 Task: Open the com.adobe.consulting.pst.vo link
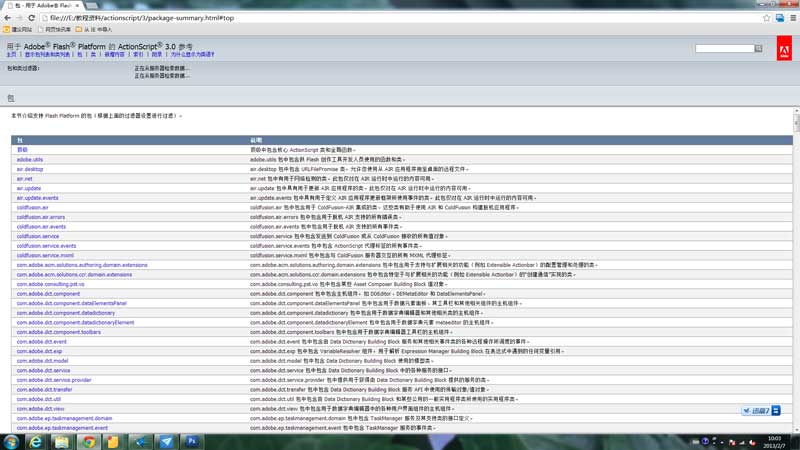pos(51,285)
